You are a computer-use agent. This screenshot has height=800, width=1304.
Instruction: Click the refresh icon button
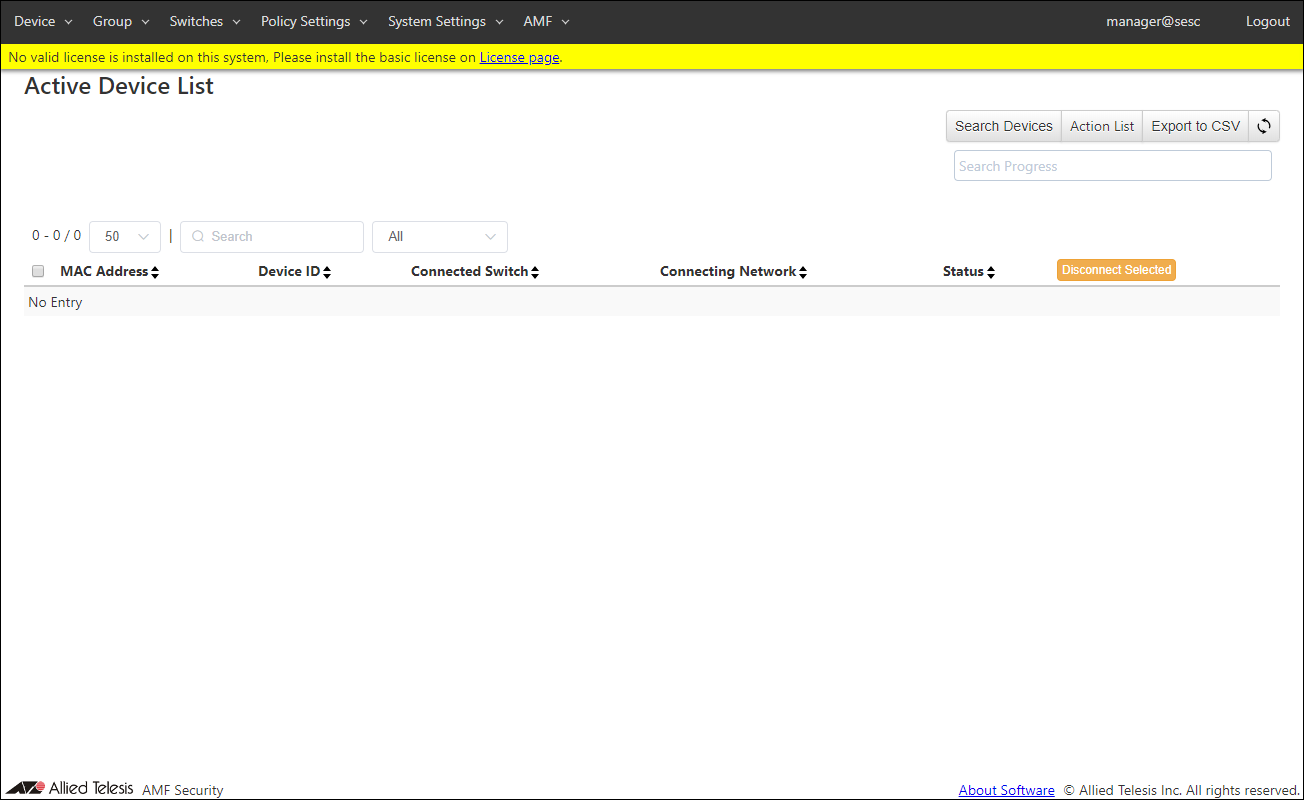[1264, 126]
